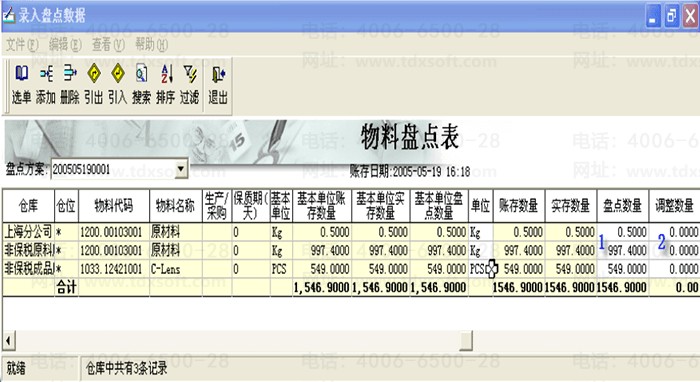This screenshot has width=700, height=382.
Task: Click the horizontal scrollbar thumb
Action: click(x=466, y=341)
